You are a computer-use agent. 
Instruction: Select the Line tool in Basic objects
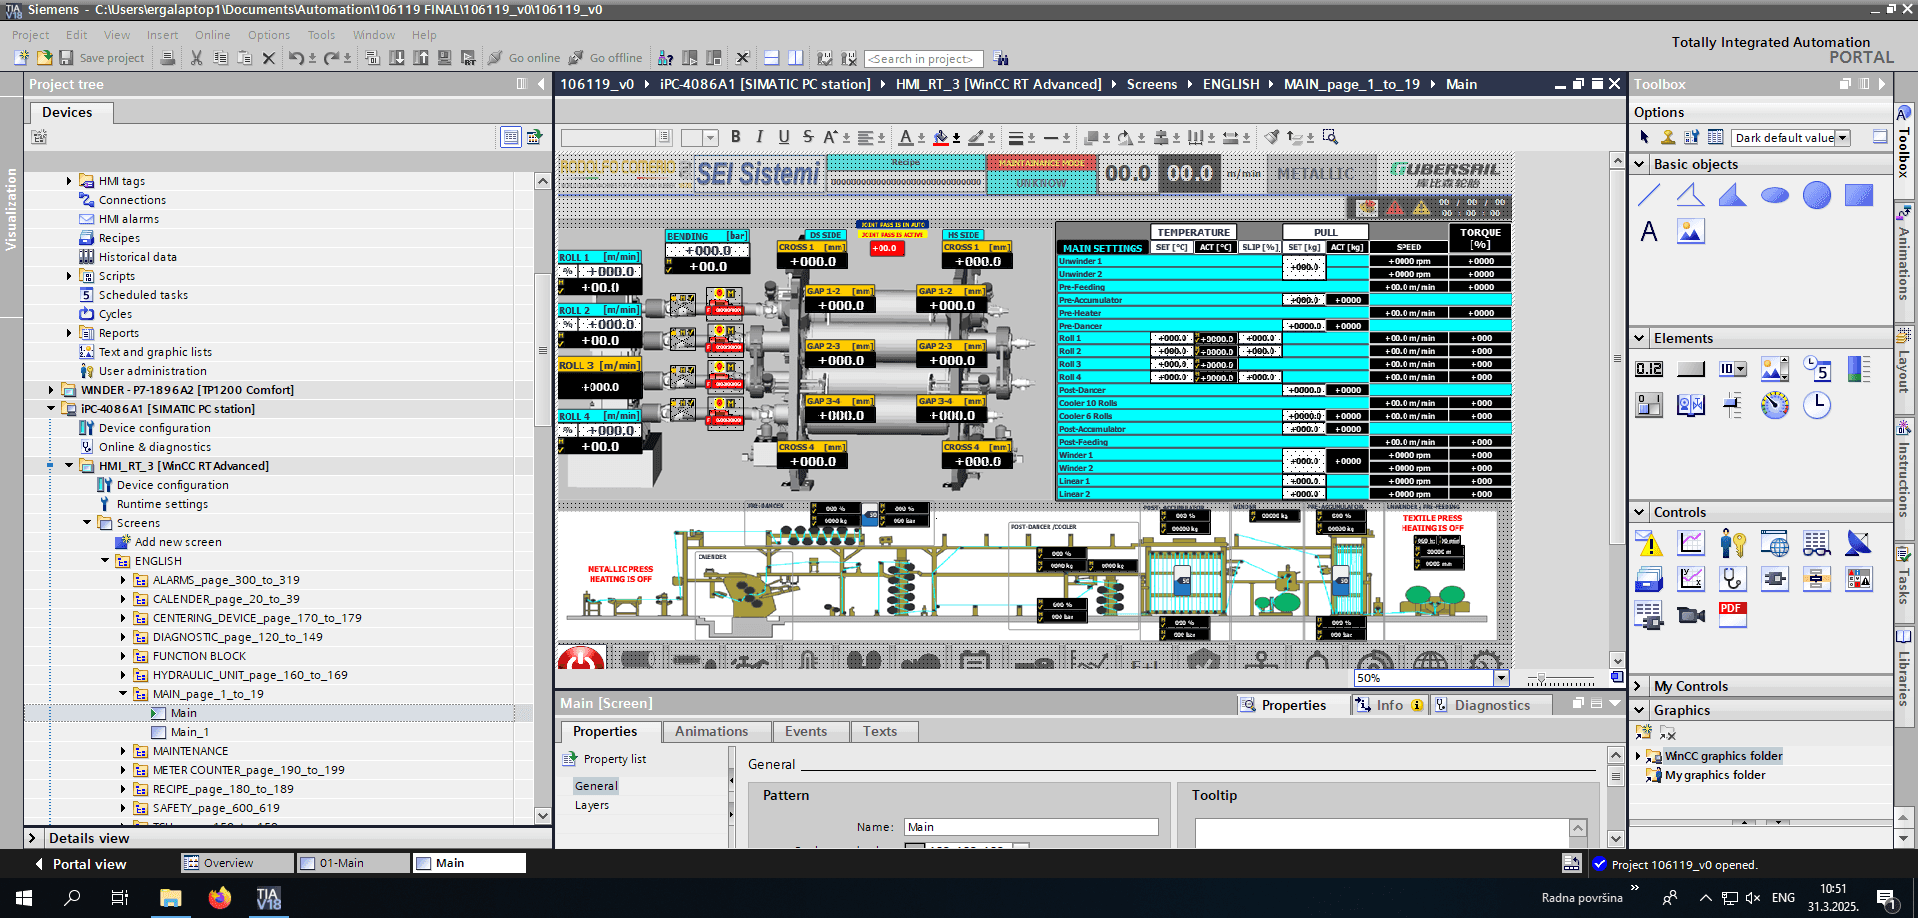click(1649, 195)
